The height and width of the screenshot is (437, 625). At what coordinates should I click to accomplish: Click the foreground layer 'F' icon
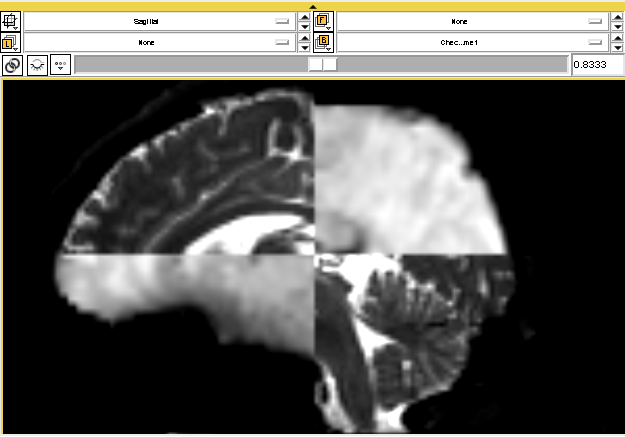[323, 20]
